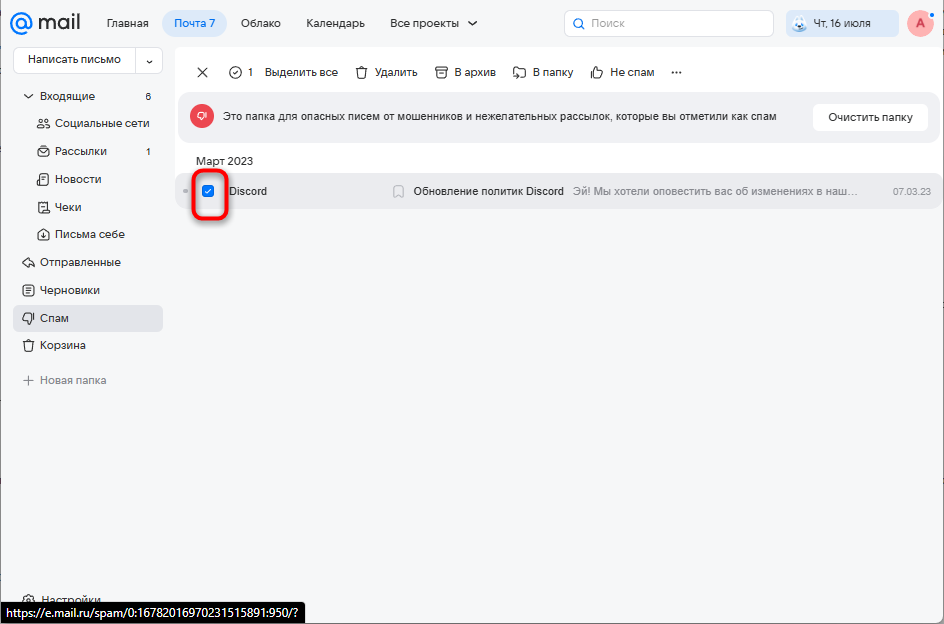Image resolution: width=944 pixels, height=624 pixels.
Task: Click the thumbs-up Не спам icon
Action: click(597, 72)
